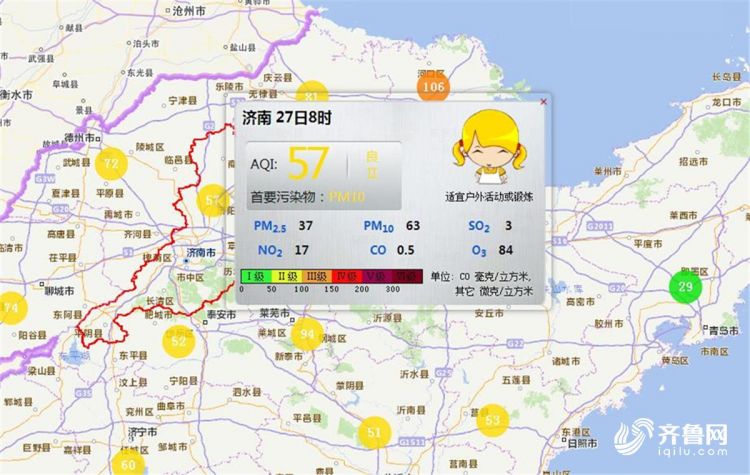Click the 乐陵市 label

230,86
